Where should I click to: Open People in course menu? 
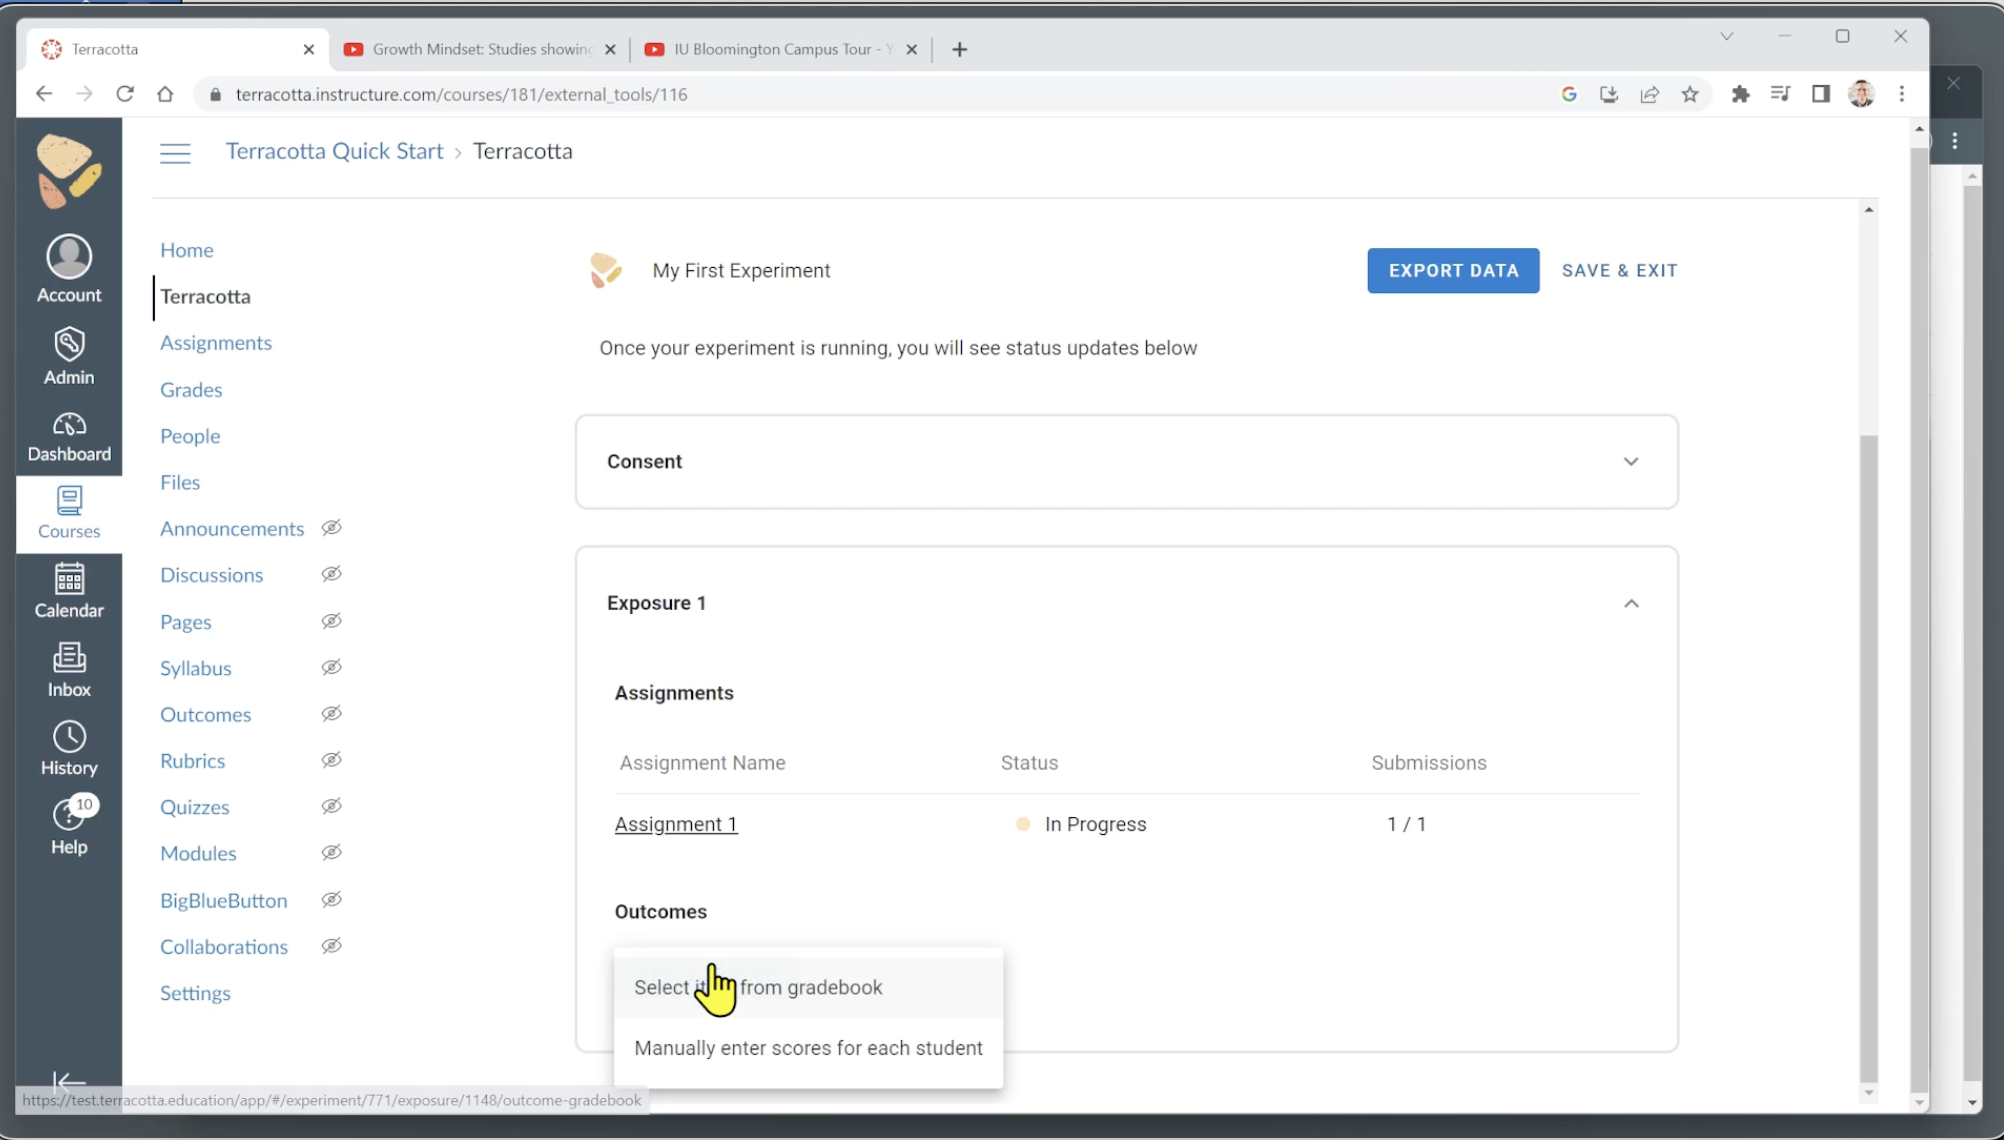pyautogui.click(x=190, y=436)
